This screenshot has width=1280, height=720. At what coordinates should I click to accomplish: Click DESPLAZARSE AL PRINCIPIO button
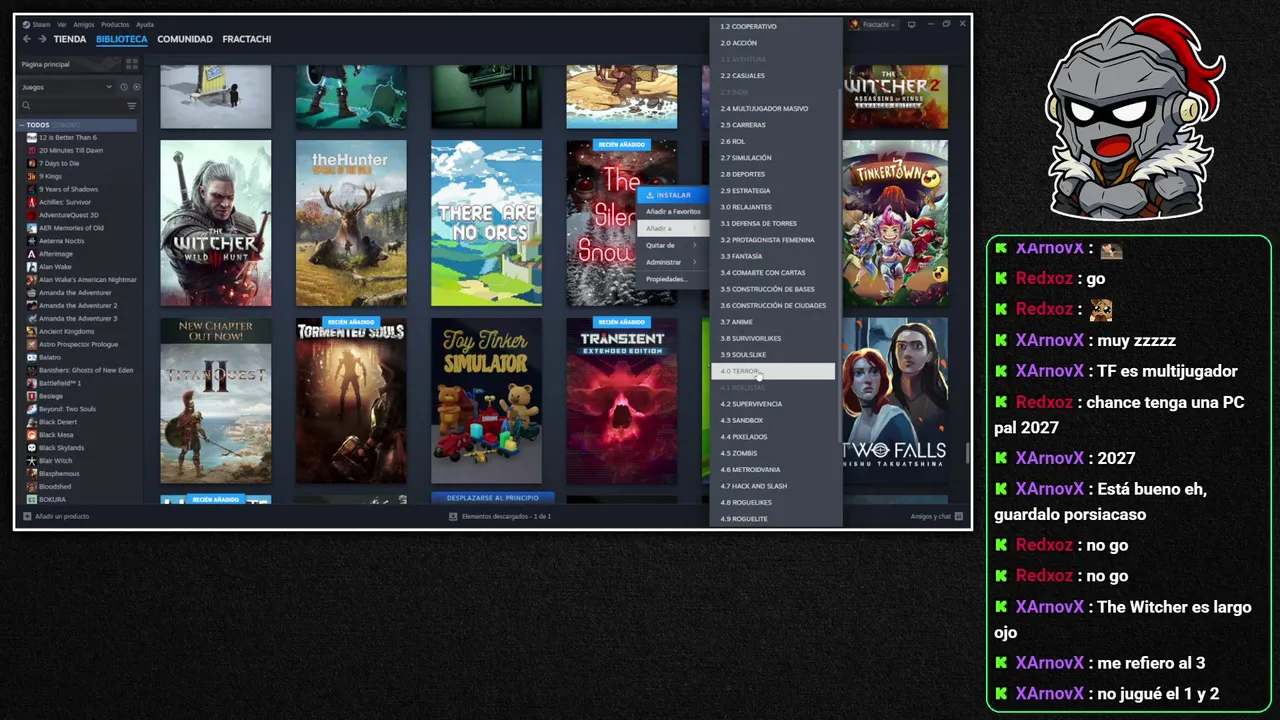coord(492,497)
